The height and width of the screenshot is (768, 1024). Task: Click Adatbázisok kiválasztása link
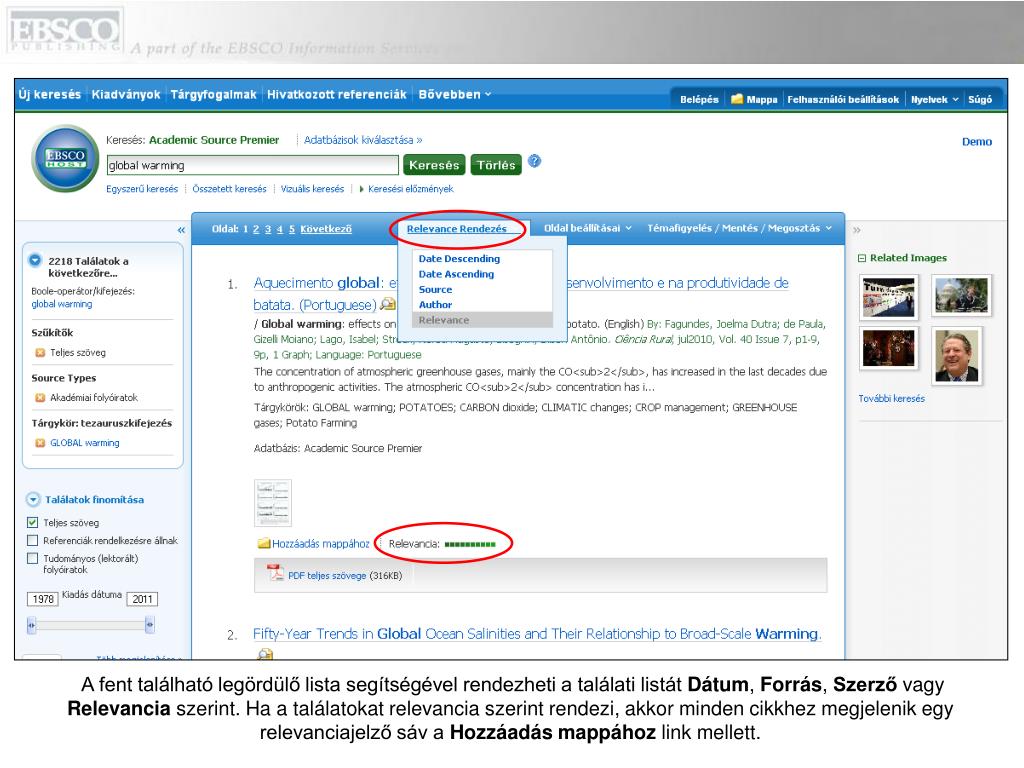[x=363, y=140]
